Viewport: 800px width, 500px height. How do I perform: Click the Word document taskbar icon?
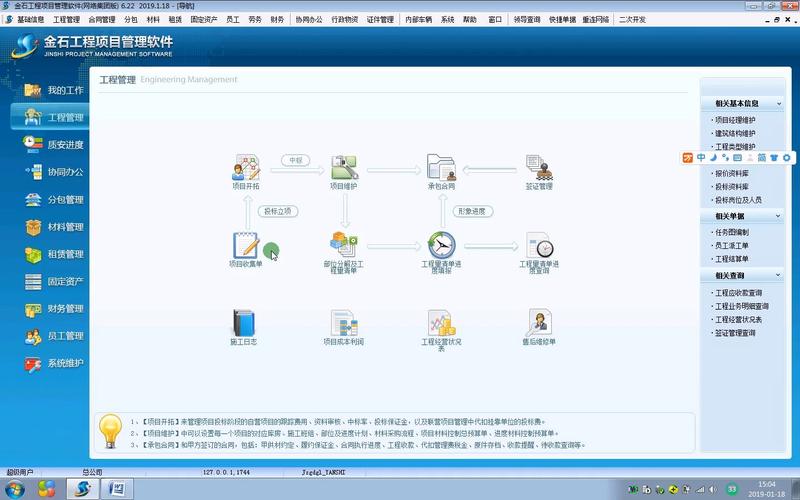(x=117, y=489)
